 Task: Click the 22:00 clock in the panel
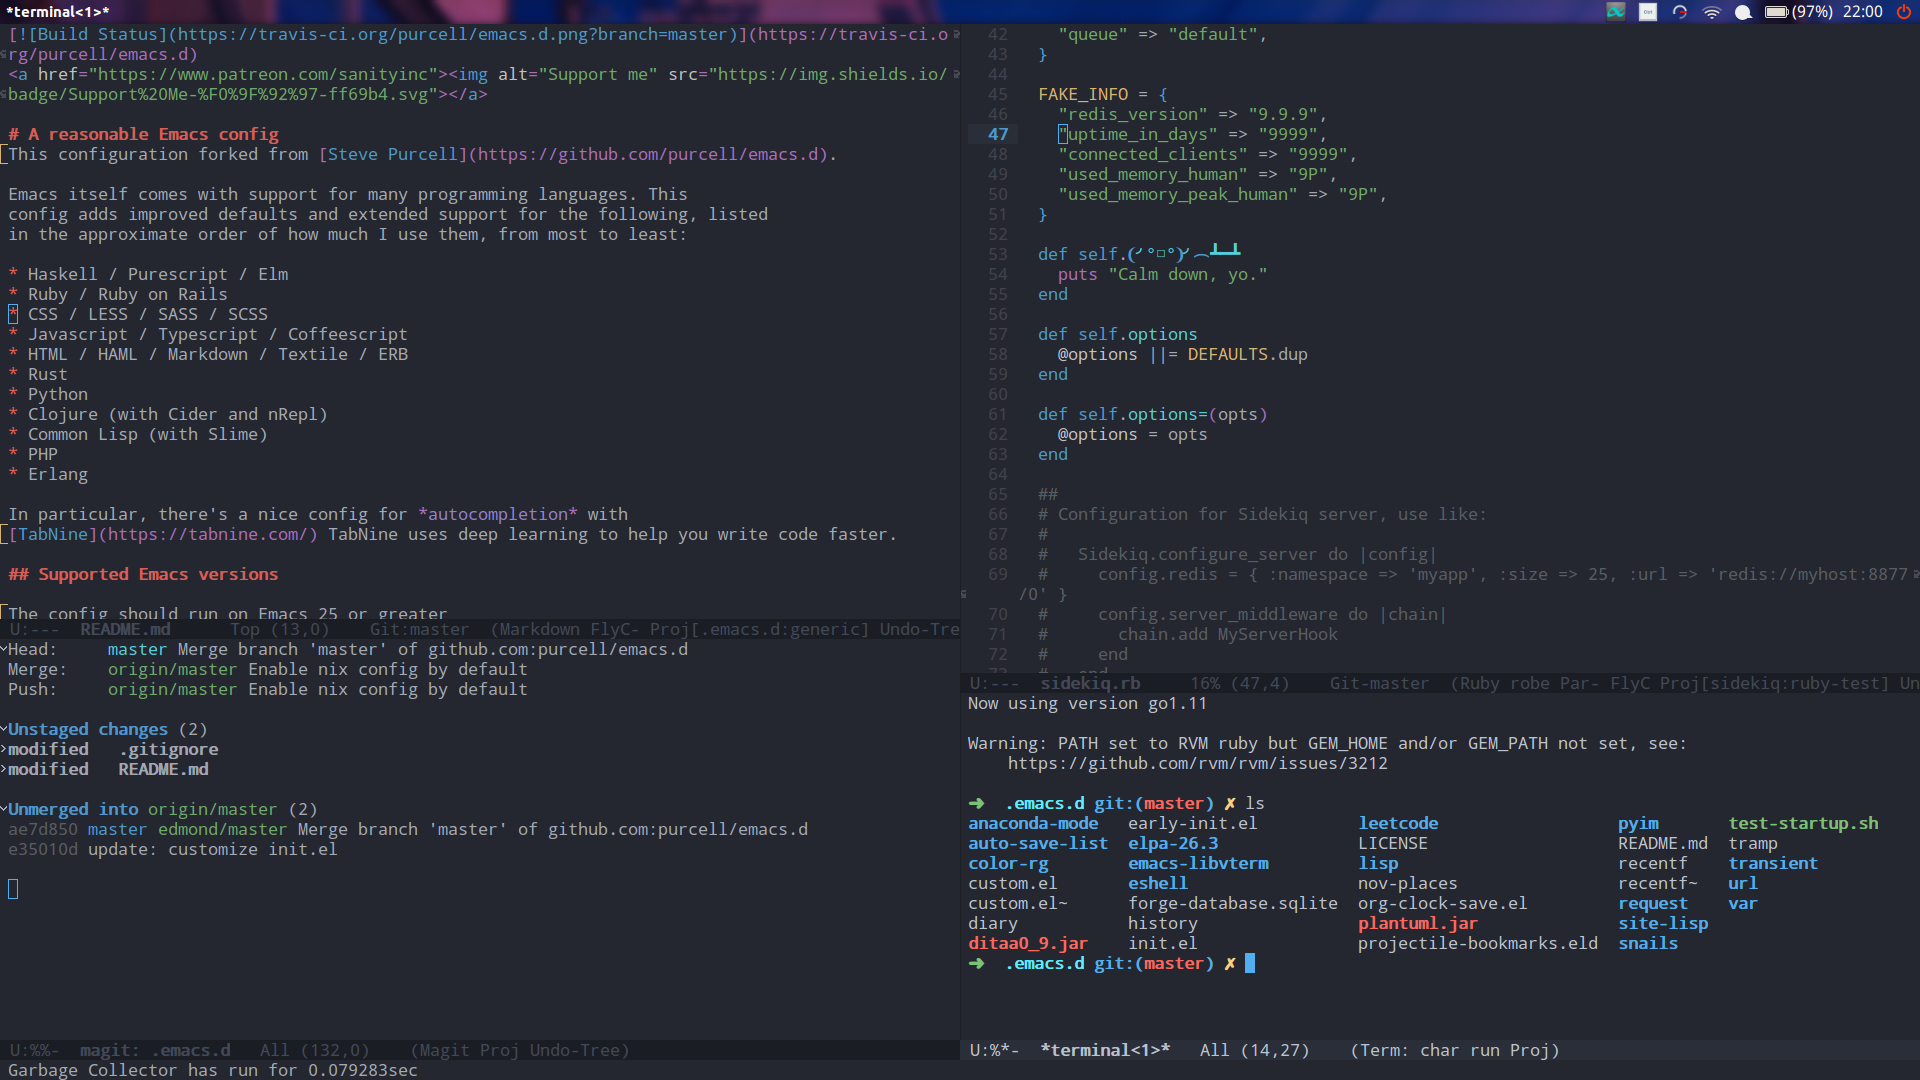point(1862,12)
